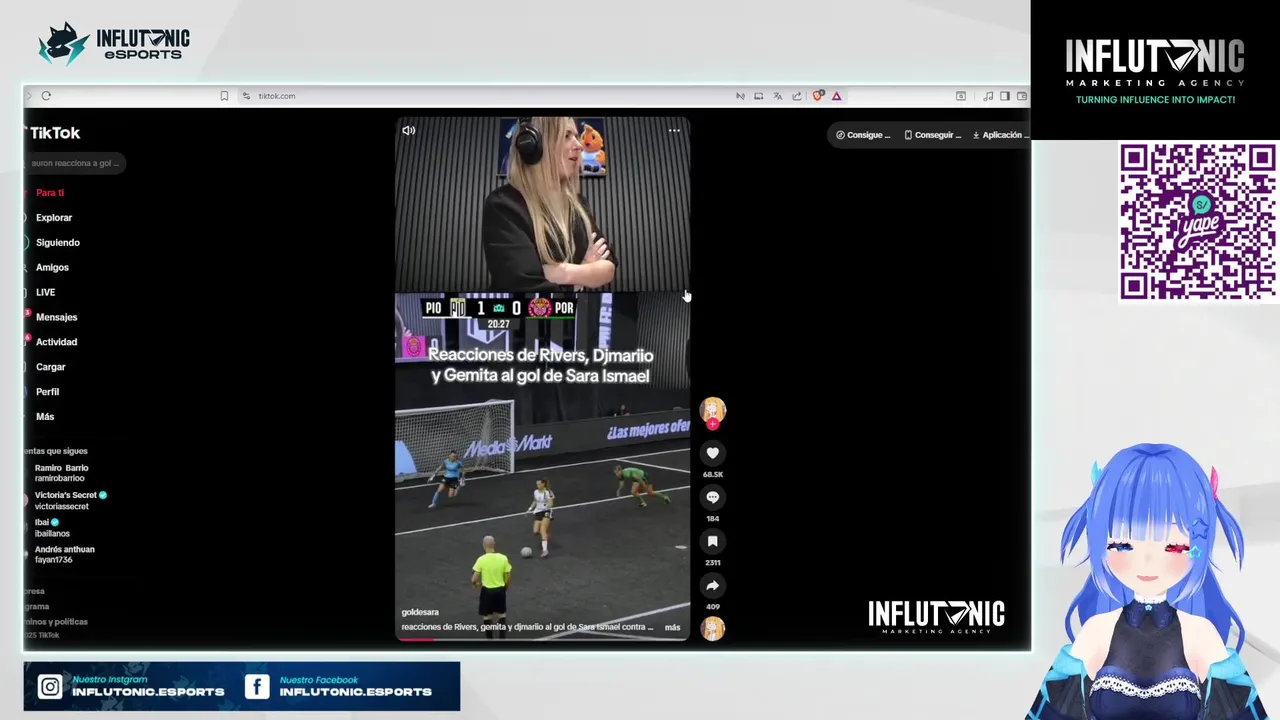Click the picture-in-picture screen icon in toolbar
The height and width of the screenshot is (720, 1280).
pyautogui.click(x=758, y=96)
